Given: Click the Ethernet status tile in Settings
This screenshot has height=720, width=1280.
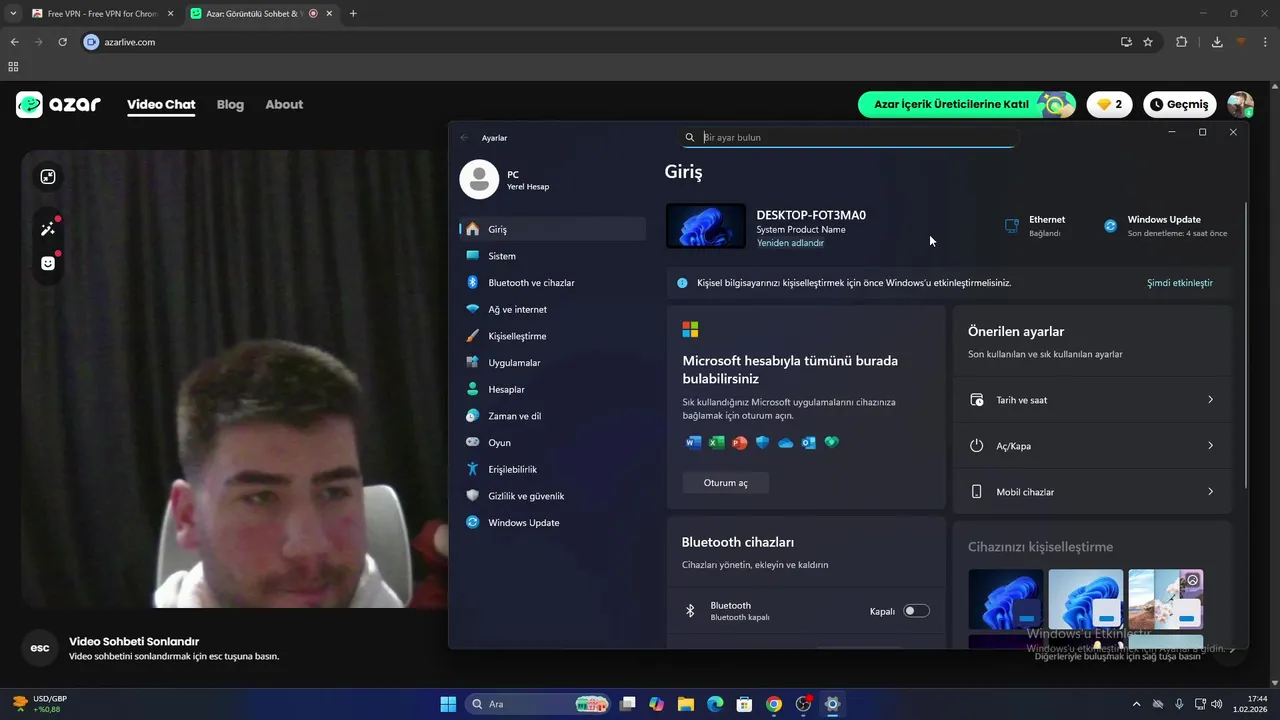Looking at the screenshot, I should [x=1035, y=226].
